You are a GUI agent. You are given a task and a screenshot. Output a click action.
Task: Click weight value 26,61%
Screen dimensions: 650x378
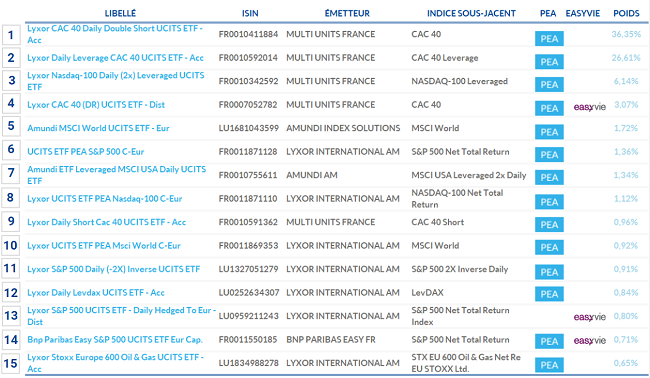click(626, 58)
